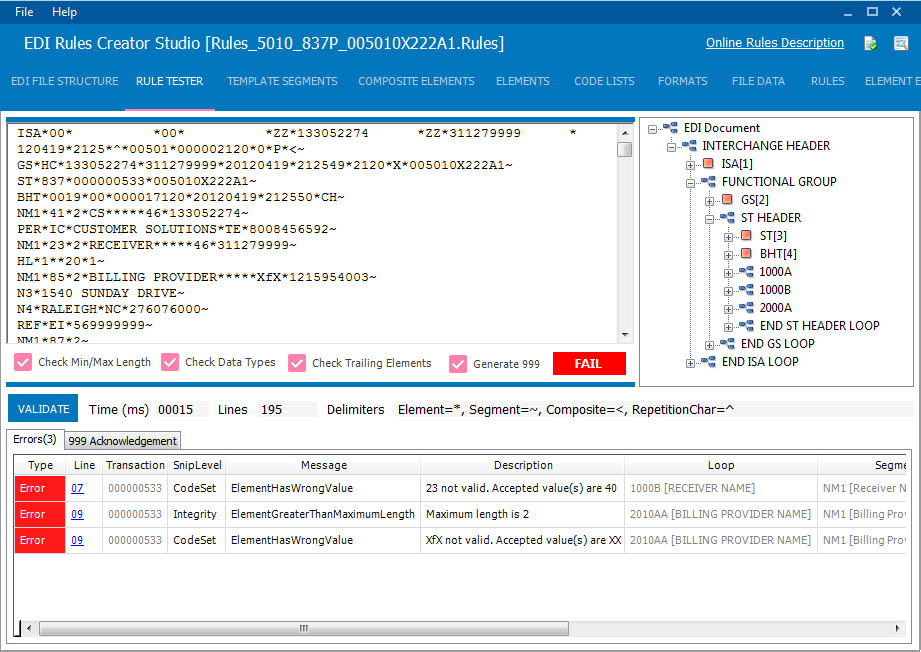Expand the ST[3] tree node
Viewport: 921px width, 652px height.
[728, 237]
